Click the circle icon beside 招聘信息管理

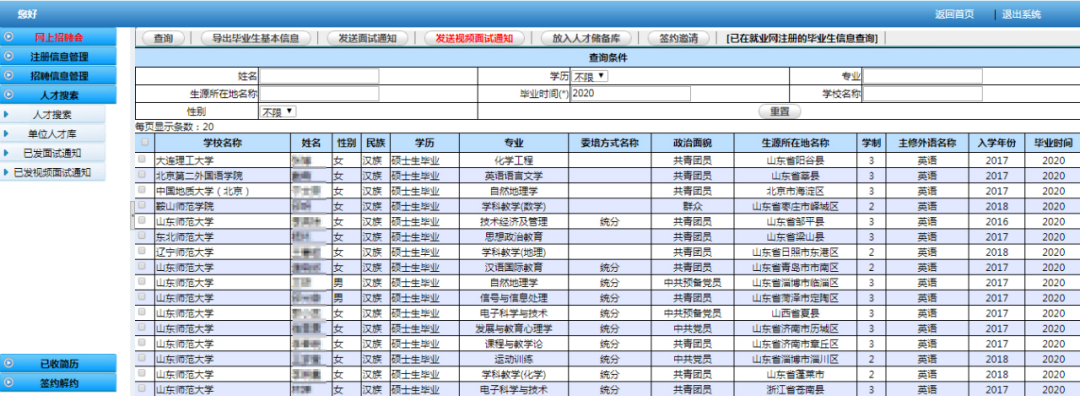(x=8, y=76)
